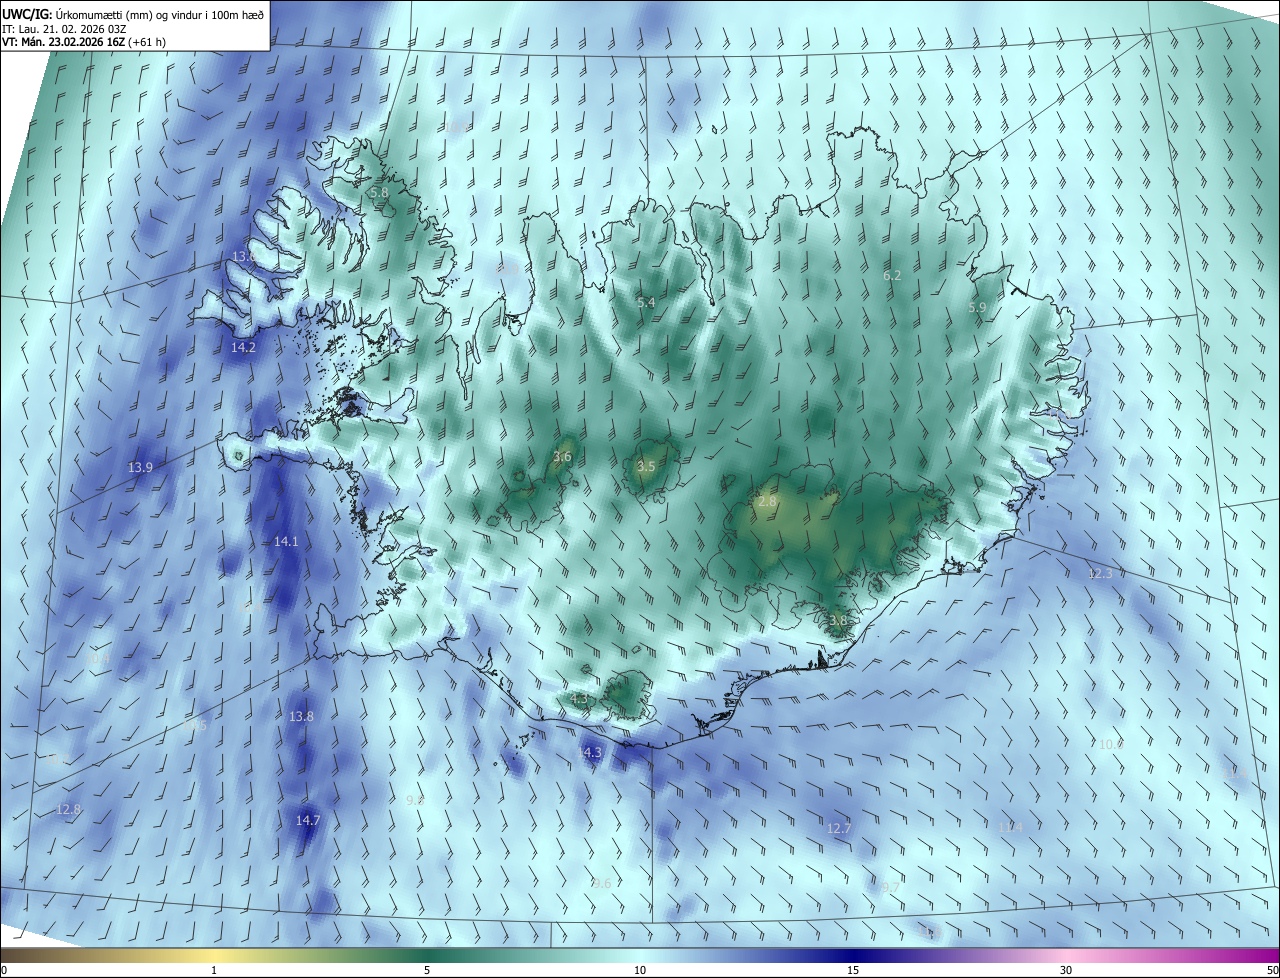The width and height of the screenshot is (1280, 978).
Task: Click the 14.1 value in Faxaflói
Action: [286, 541]
